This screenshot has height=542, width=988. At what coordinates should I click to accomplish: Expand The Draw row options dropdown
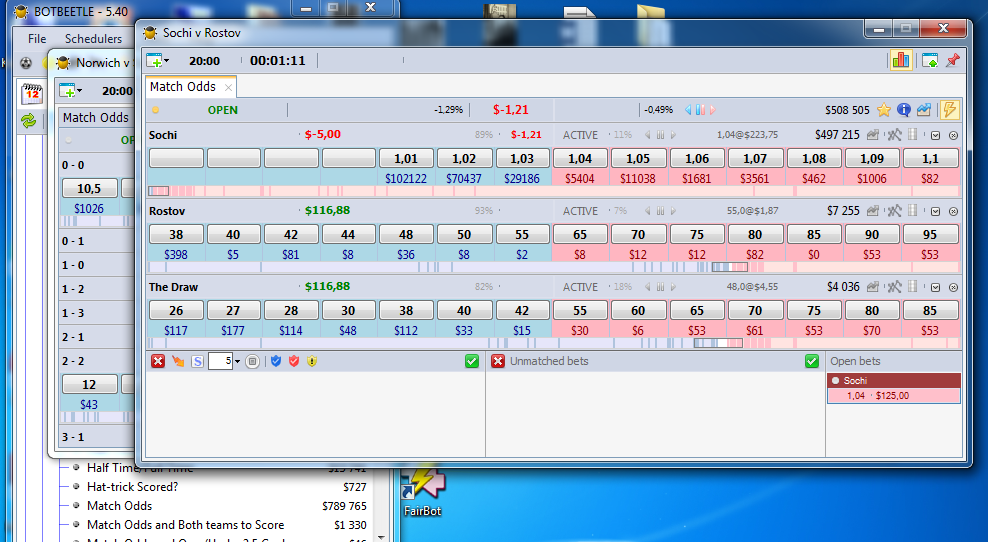(x=936, y=287)
